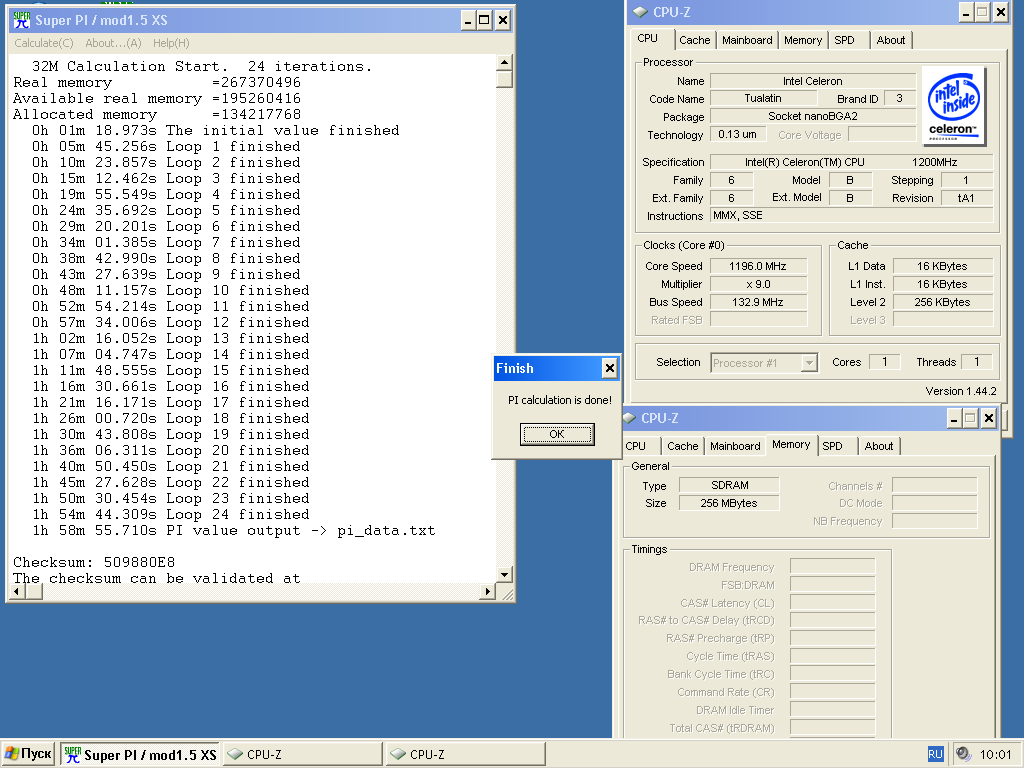The width and height of the screenshot is (1024, 768).
Task: Click the Super PI vertical scrollbar down arrow
Action: (x=504, y=575)
